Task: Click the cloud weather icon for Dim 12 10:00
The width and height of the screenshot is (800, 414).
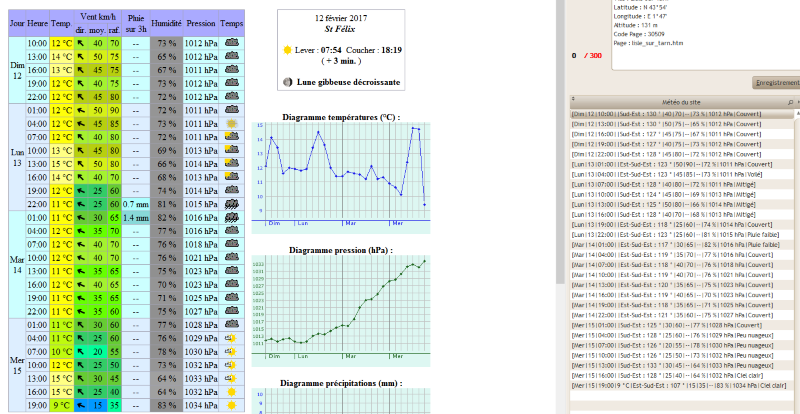Action: pyautogui.click(x=232, y=43)
